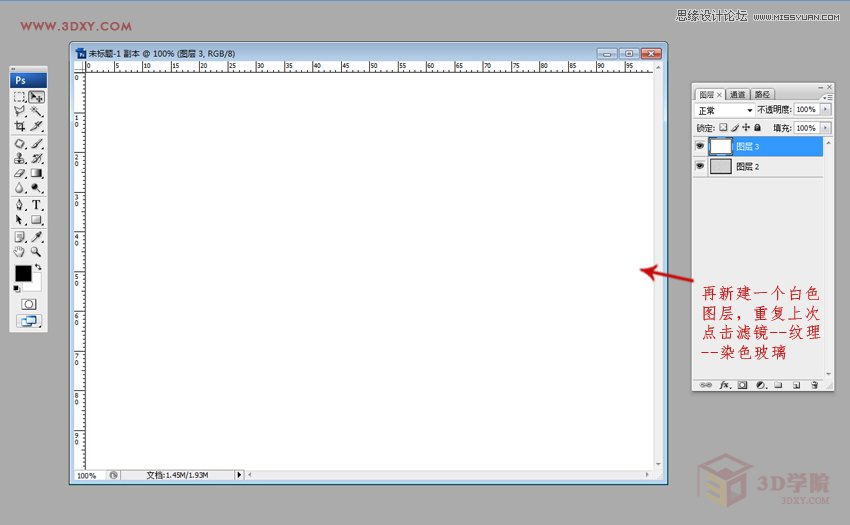
Task: Click opacity value field 100%
Action: pos(806,109)
